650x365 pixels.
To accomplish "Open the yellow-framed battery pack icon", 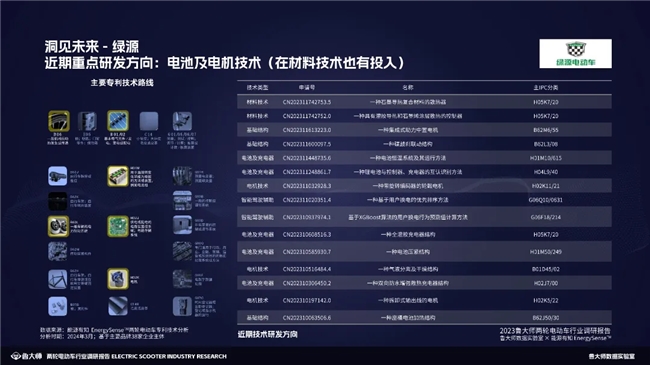I will pos(118,176).
